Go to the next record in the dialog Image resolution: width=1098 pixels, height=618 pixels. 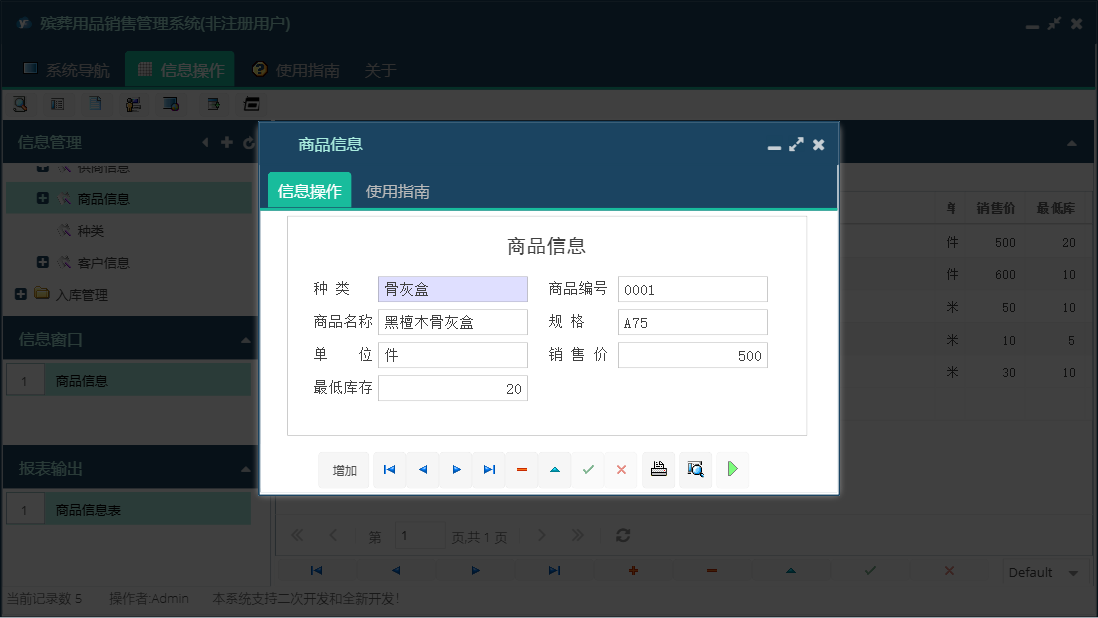(456, 469)
